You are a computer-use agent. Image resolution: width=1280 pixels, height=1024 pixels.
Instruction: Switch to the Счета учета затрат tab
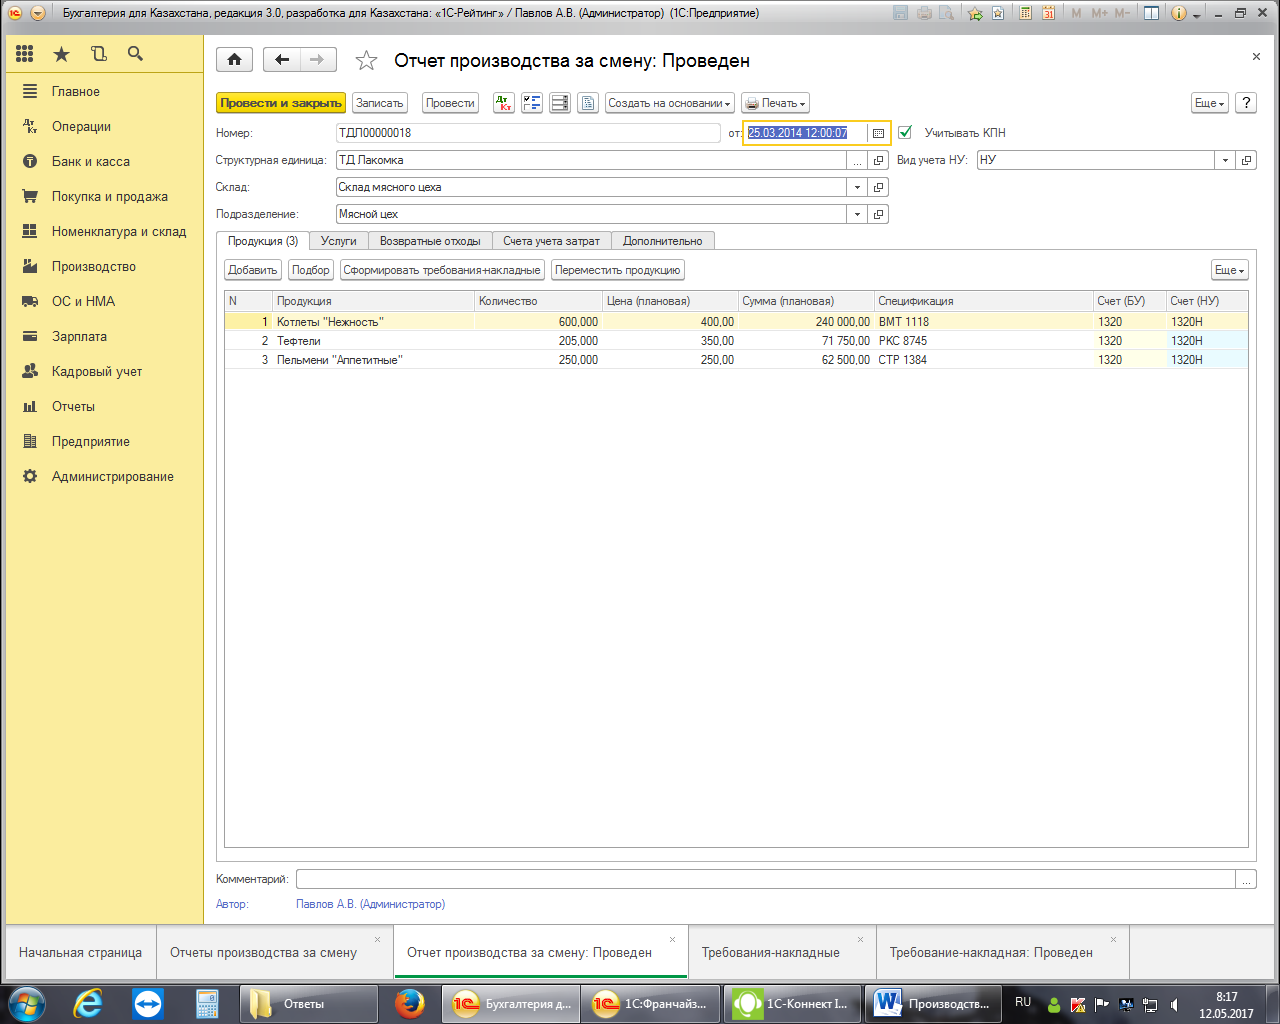551,241
